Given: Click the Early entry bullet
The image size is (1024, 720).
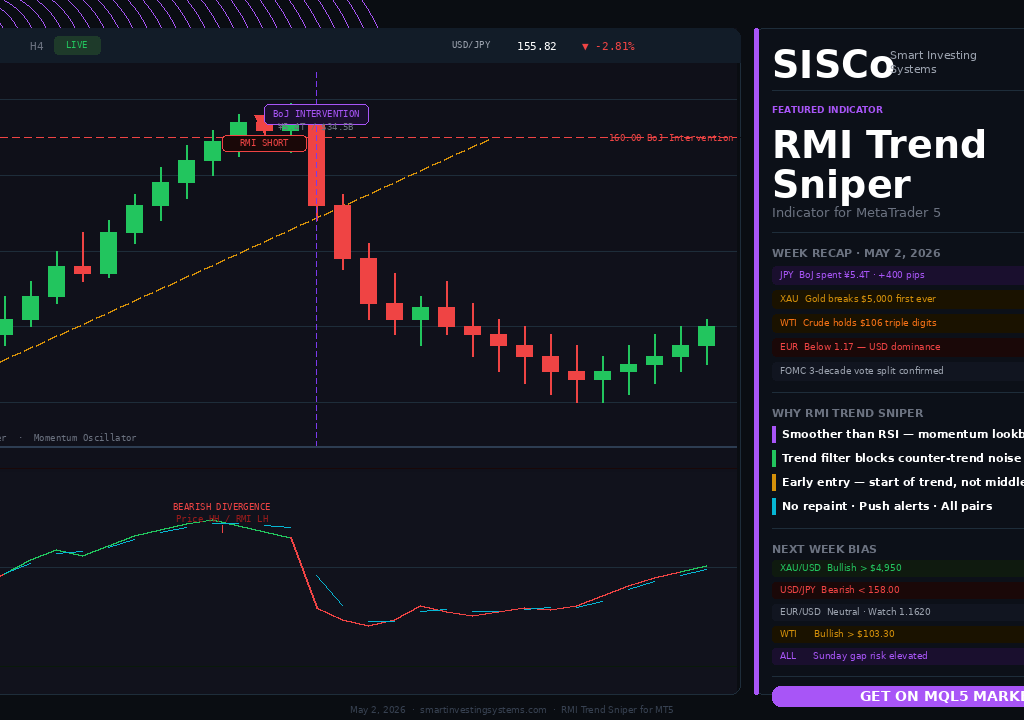Looking at the screenshot, I should tap(898, 482).
